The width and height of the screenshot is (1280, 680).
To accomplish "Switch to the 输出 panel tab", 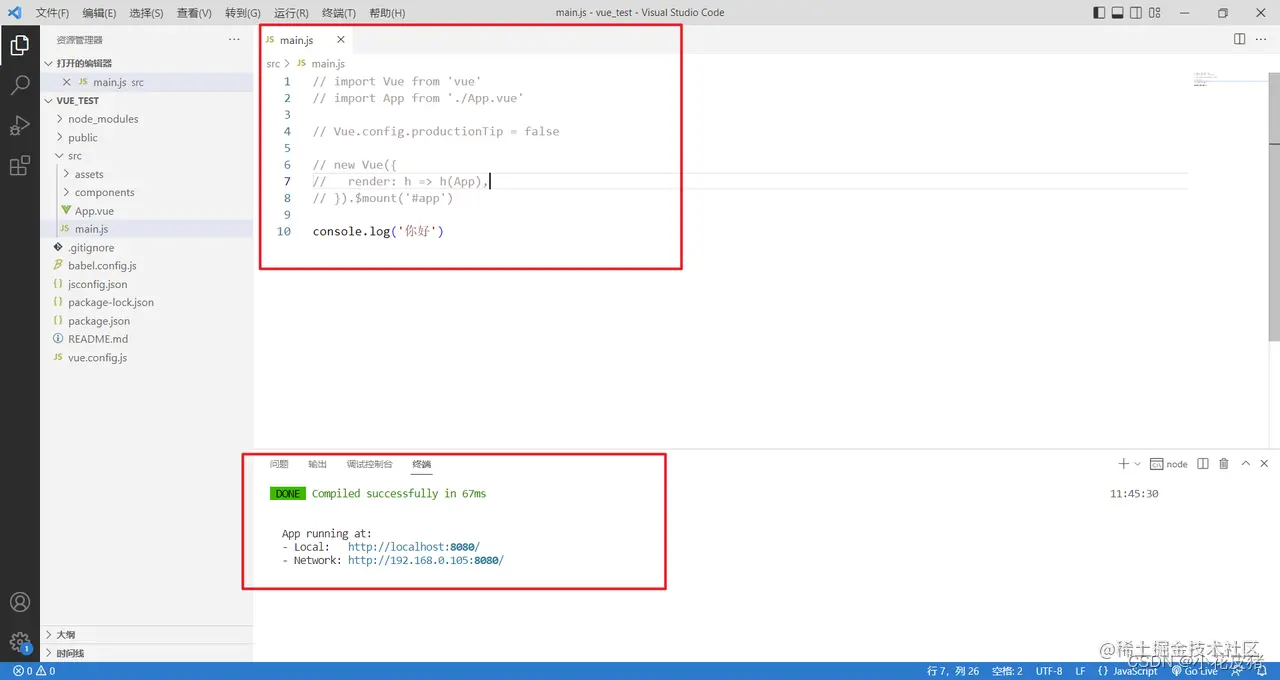I will click(x=317, y=464).
